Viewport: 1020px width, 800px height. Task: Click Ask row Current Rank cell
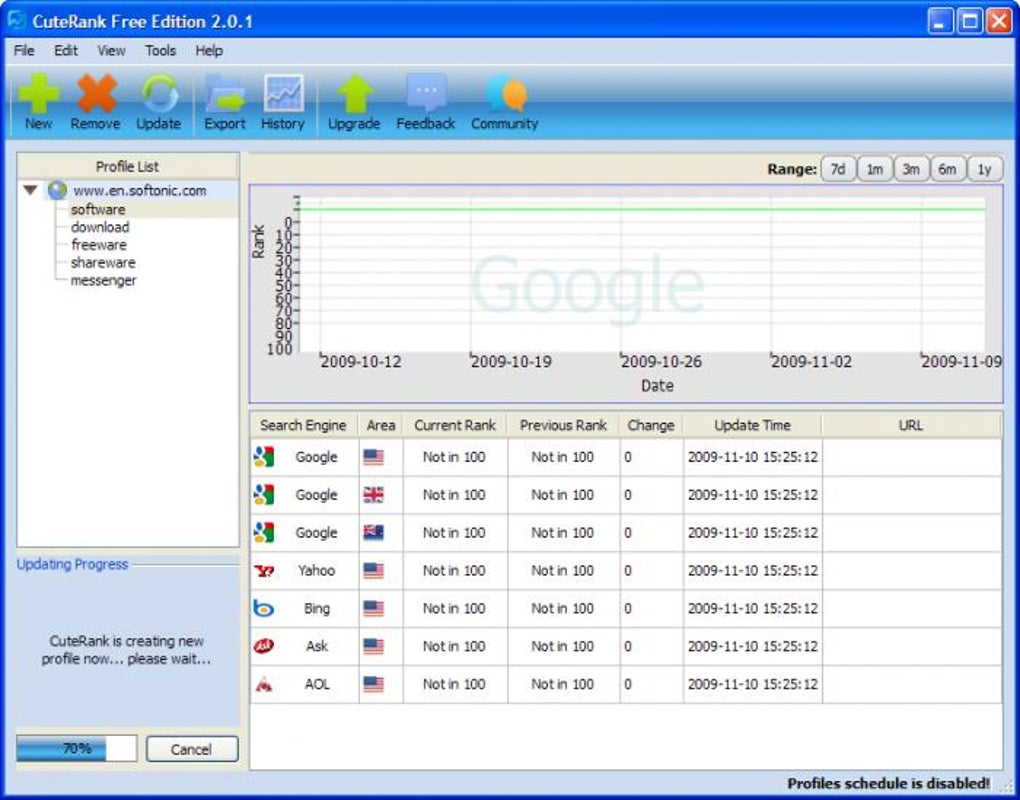pyautogui.click(x=455, y=647)
